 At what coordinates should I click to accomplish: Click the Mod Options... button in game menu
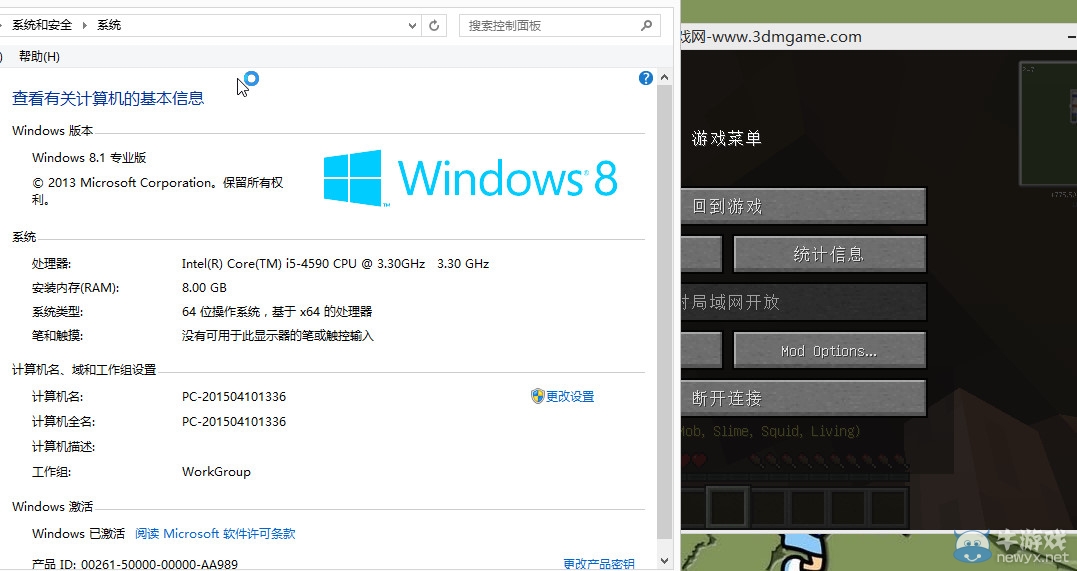coord(830,351)
